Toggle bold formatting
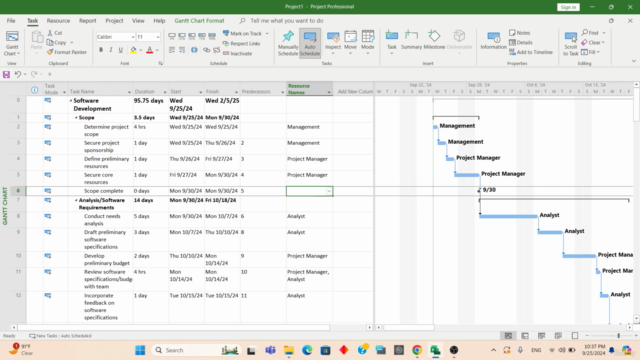Viewport: 640px width, 360px height. point(101,50)
